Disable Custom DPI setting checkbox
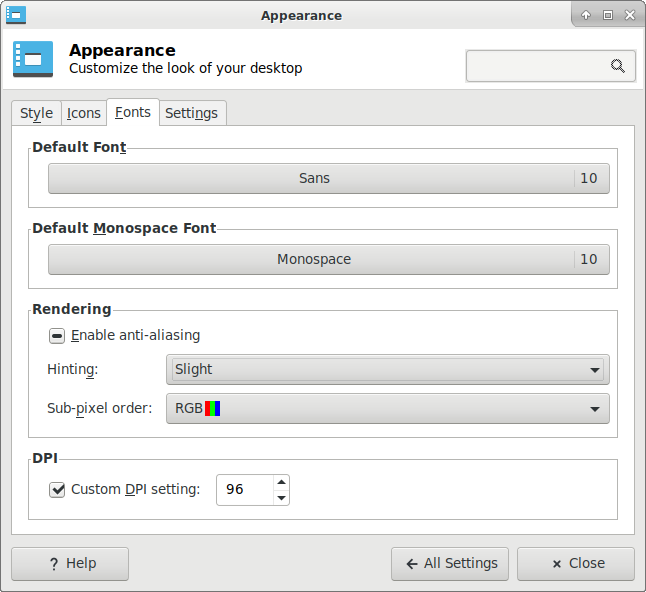Screen dimensions: 646x592 point(57,489)
